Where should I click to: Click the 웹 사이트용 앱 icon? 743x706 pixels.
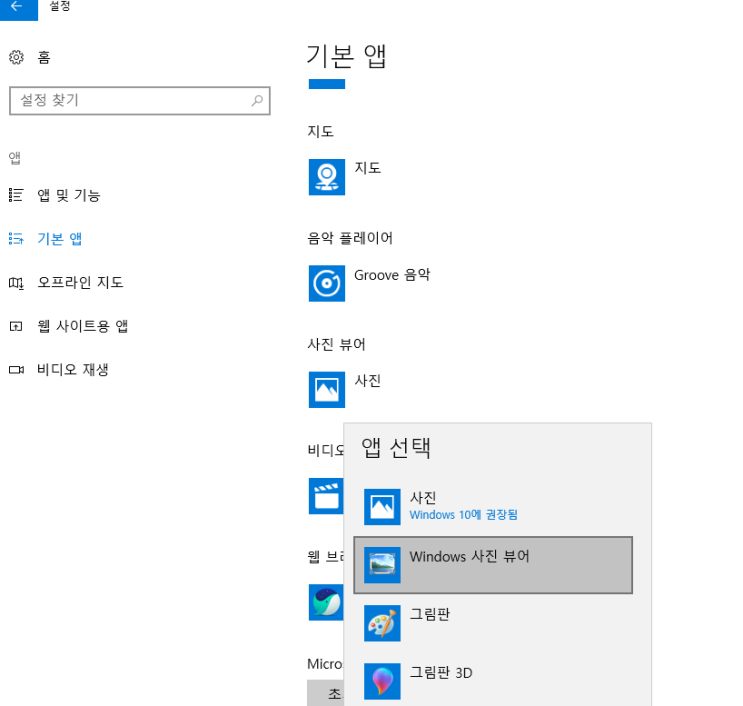pos(16,326)
